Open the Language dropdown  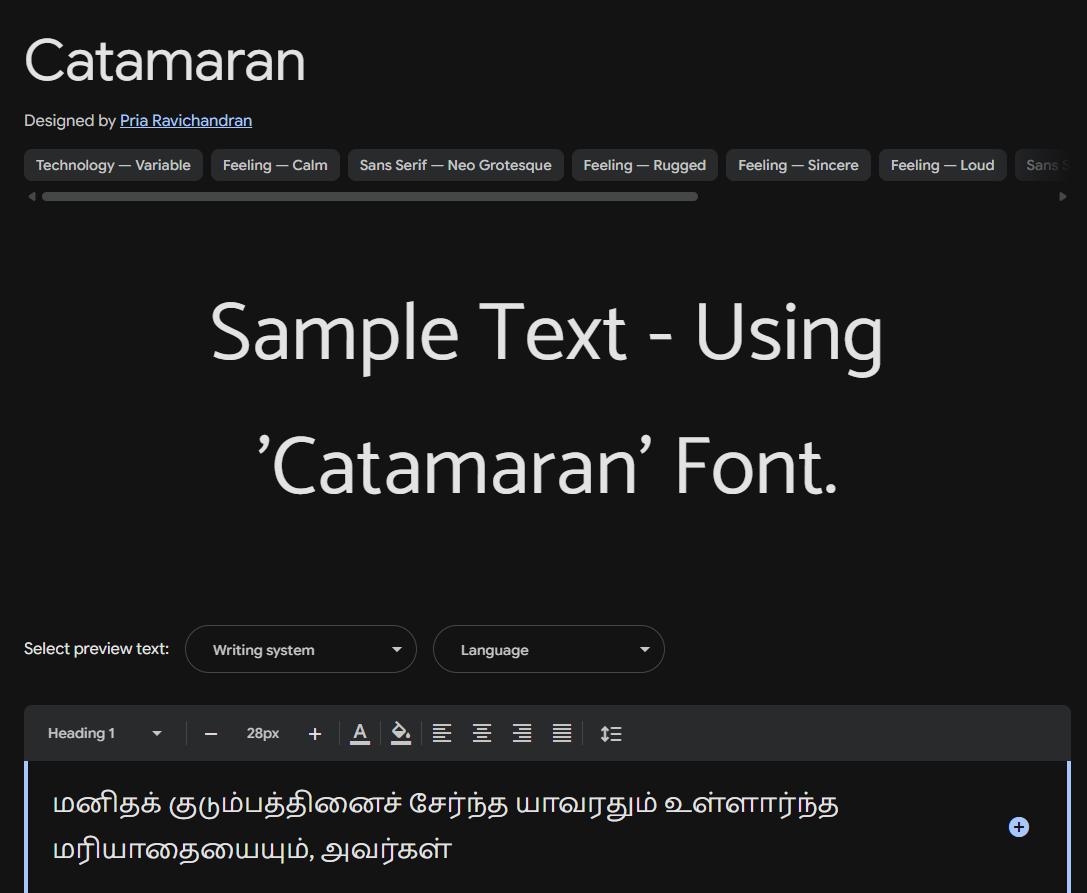pyautogui.click(x=548, y=649)
